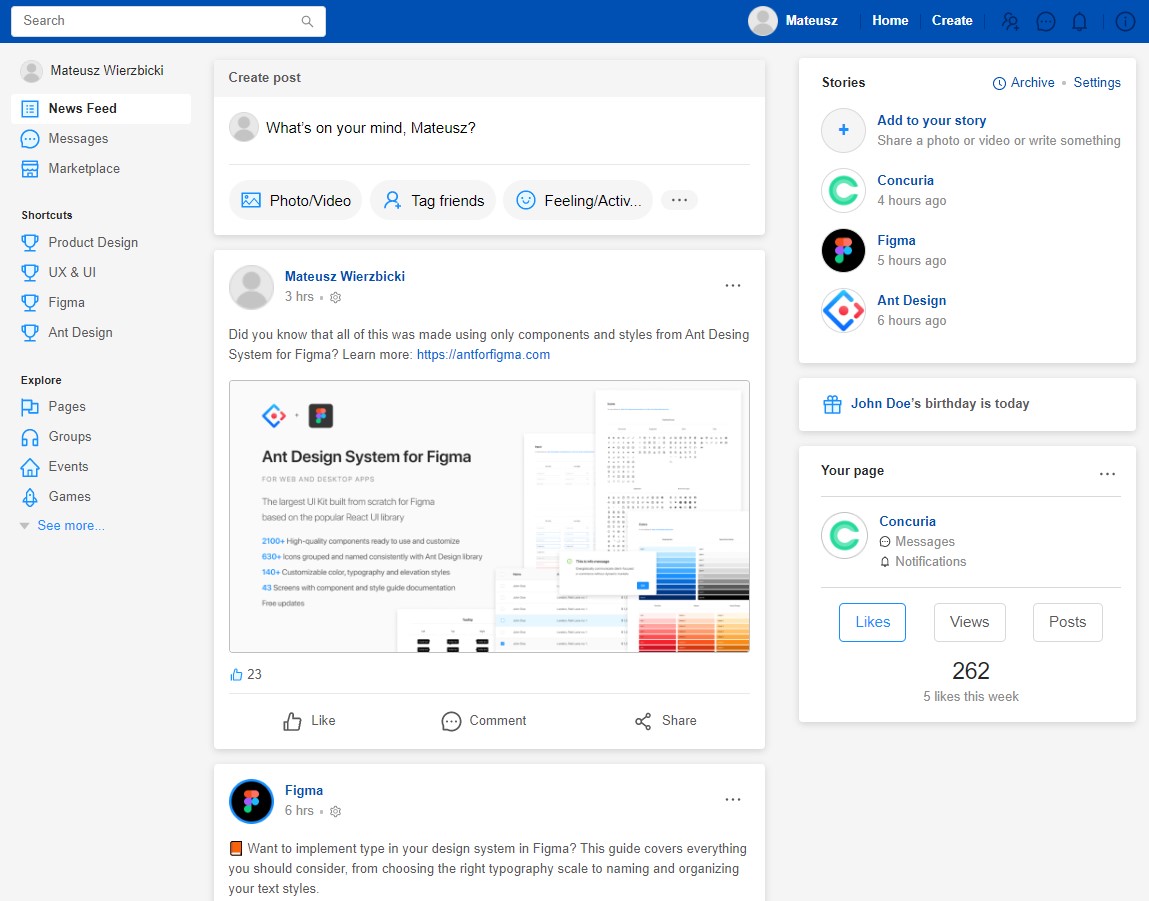Select the Likes stat toggle
This screenshot has width=1149, height=901.
[872, 622]
